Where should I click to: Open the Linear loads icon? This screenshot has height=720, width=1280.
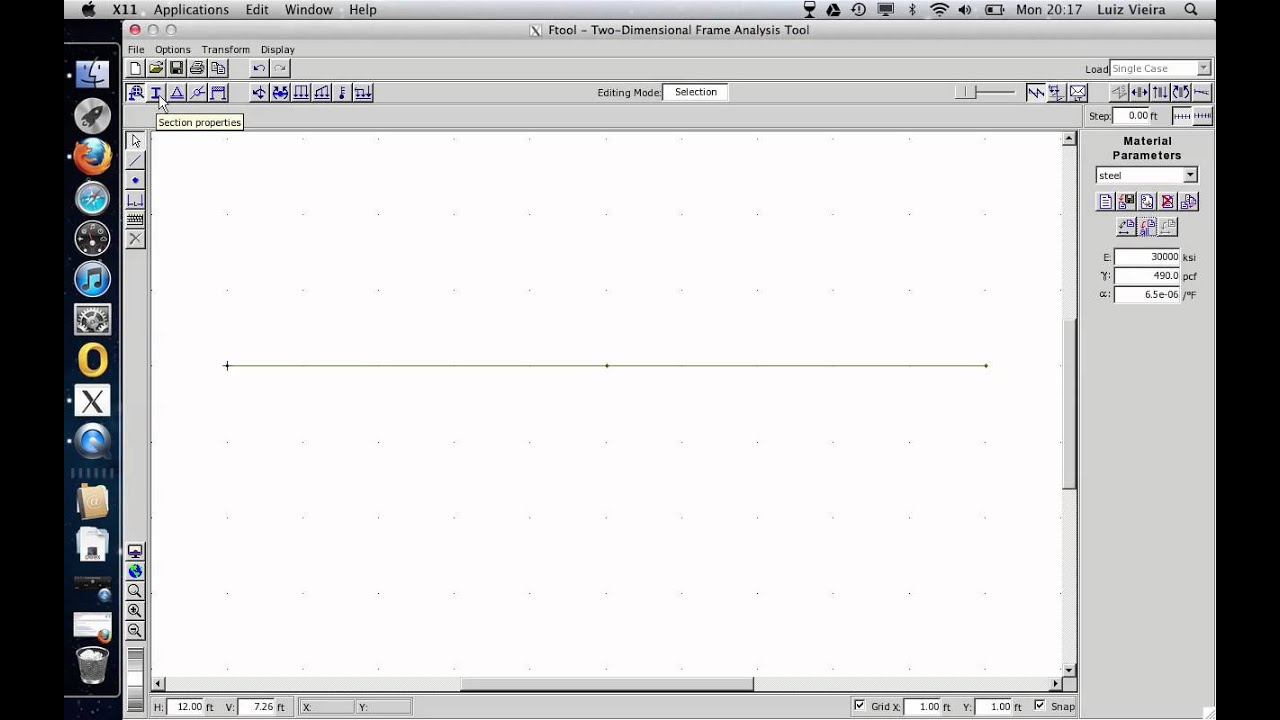tap(322, 93)
